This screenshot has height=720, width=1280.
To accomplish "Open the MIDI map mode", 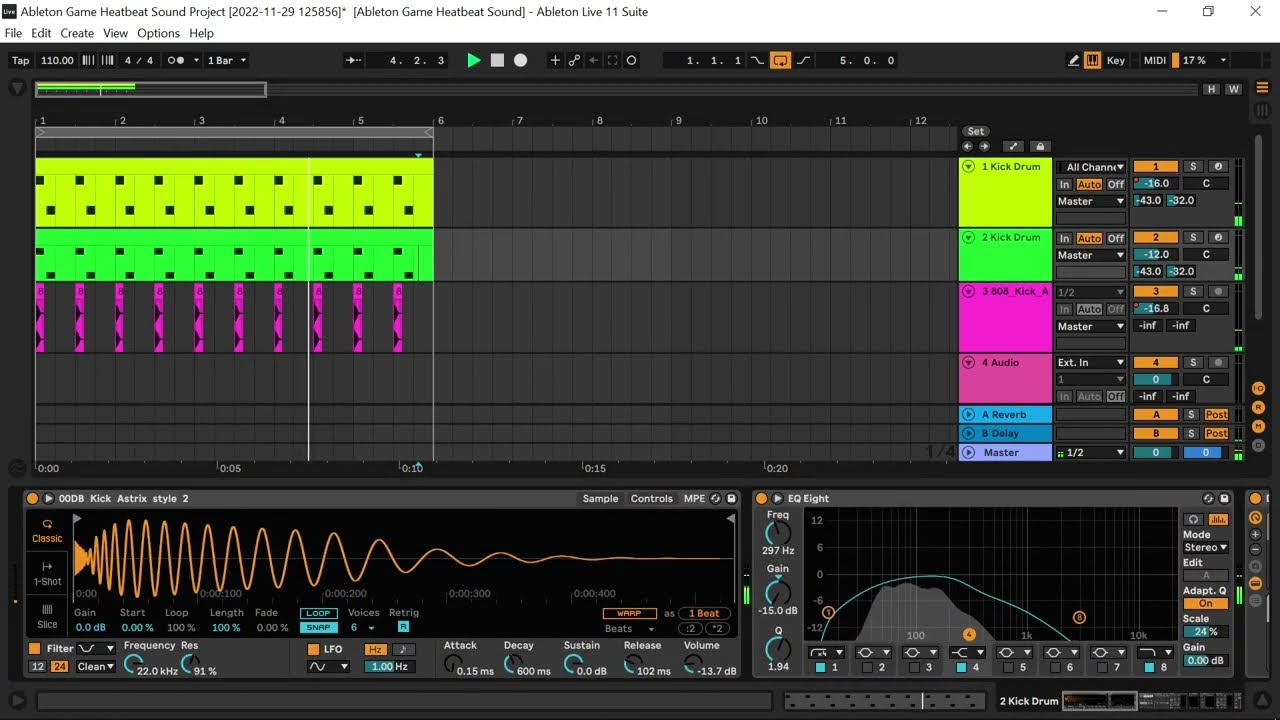I will click(1155, 60).
